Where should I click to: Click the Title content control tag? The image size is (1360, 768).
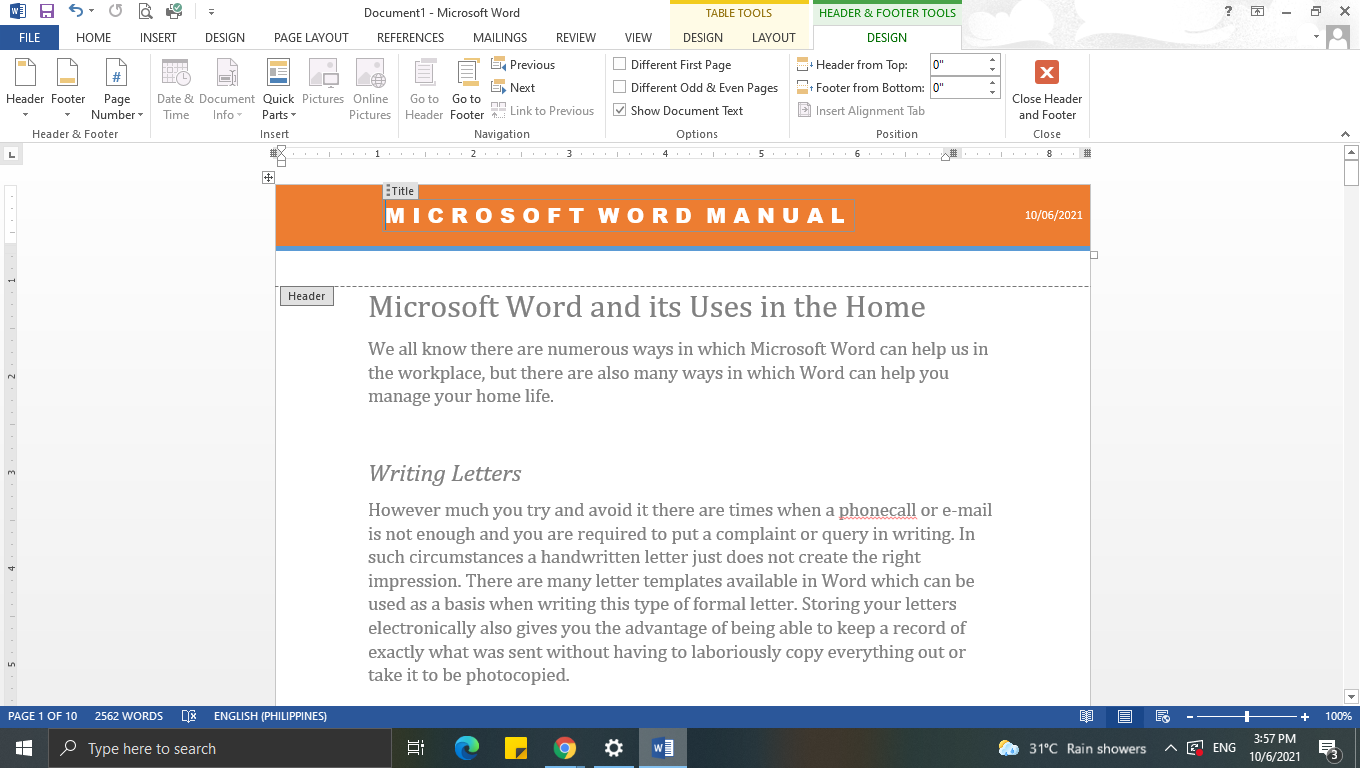(401, 191)
